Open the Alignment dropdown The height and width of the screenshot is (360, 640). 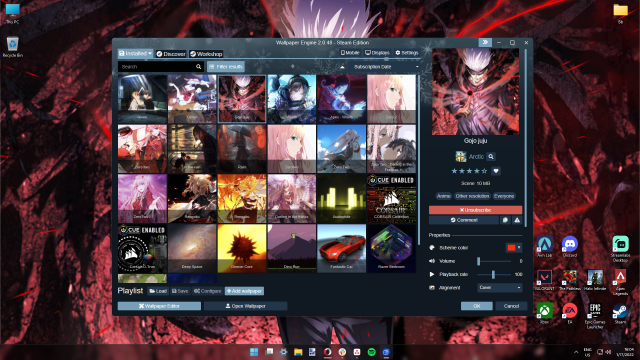(x=500, y=287)
